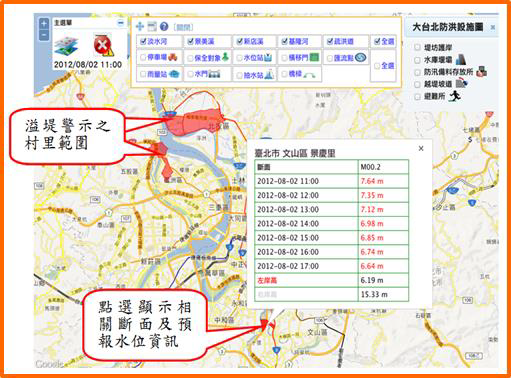Click the large red warning area near 北投區
Image resolution: width=511 pixels, height=378 pixels.
tap(193, 122)
